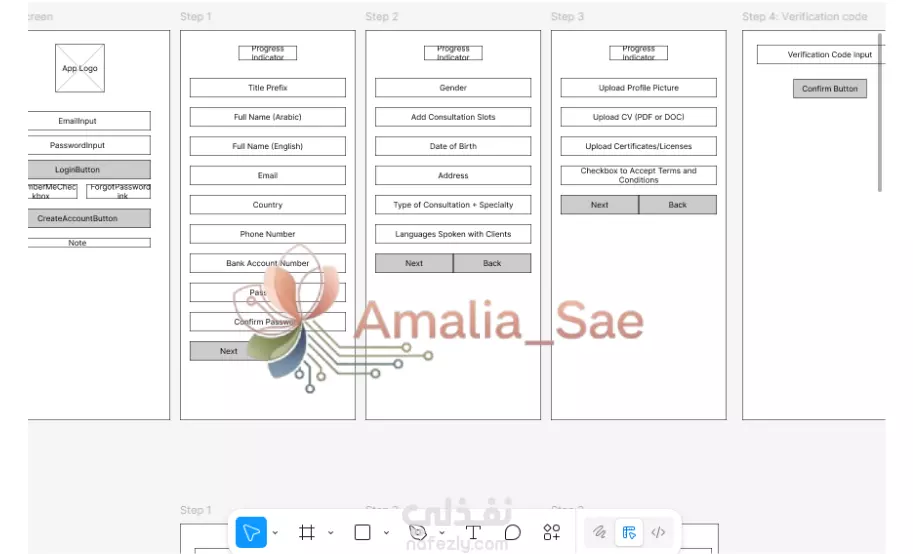This screenshot has height=554, width=913.
Task: Select the Phone Number field
Action: (x=267, y=234)
